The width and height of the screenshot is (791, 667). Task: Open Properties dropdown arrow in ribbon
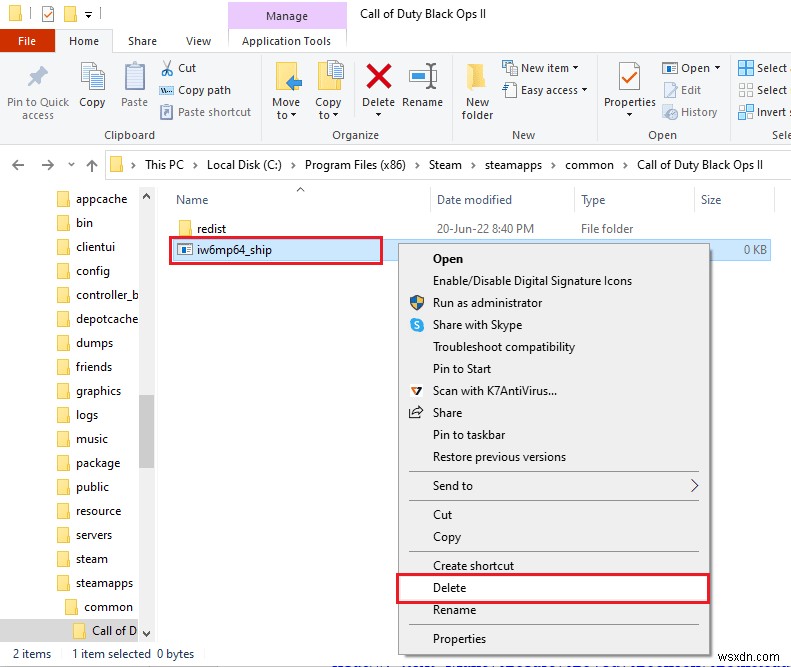click(x=629, y=115)
